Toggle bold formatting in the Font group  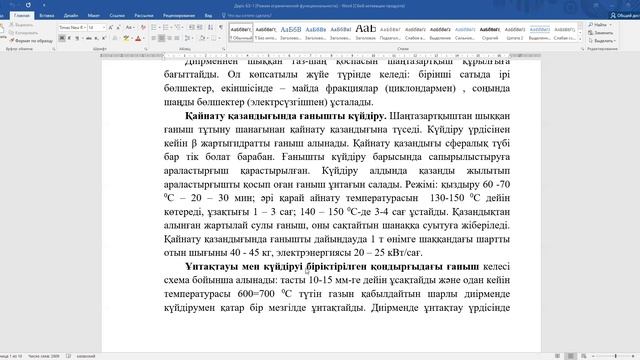(x=62, y=38)
